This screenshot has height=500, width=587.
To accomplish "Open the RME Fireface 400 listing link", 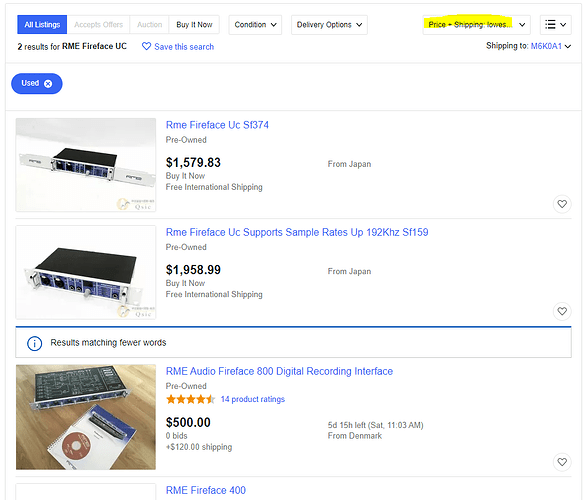I will pos(206,490).
